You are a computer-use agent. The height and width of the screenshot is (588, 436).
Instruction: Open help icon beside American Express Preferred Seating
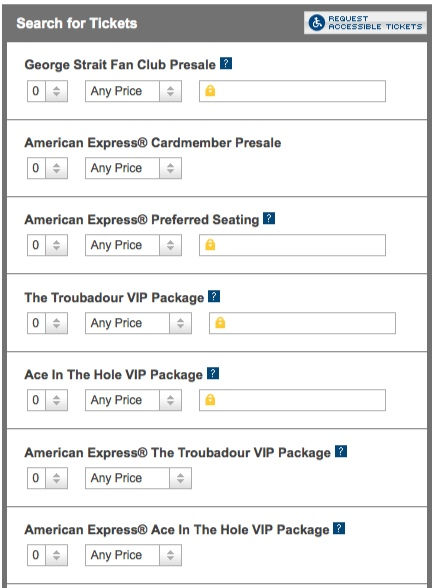[x=269, y=218]
